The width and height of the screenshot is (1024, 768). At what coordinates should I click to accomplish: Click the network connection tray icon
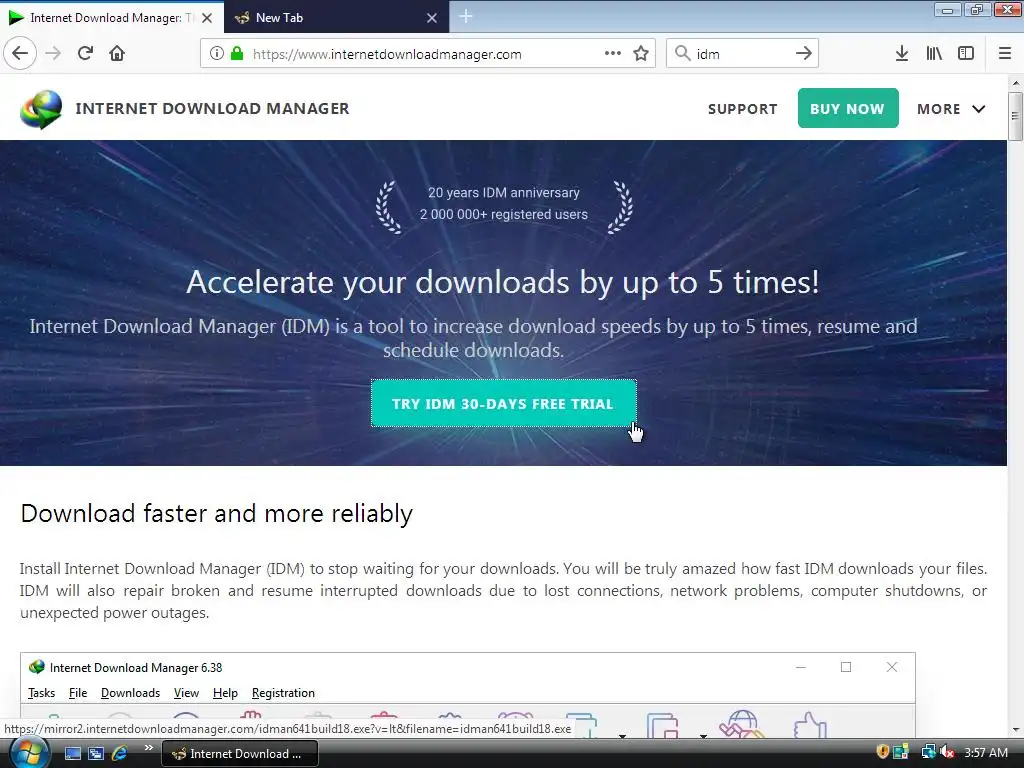[x=927, y=752]
